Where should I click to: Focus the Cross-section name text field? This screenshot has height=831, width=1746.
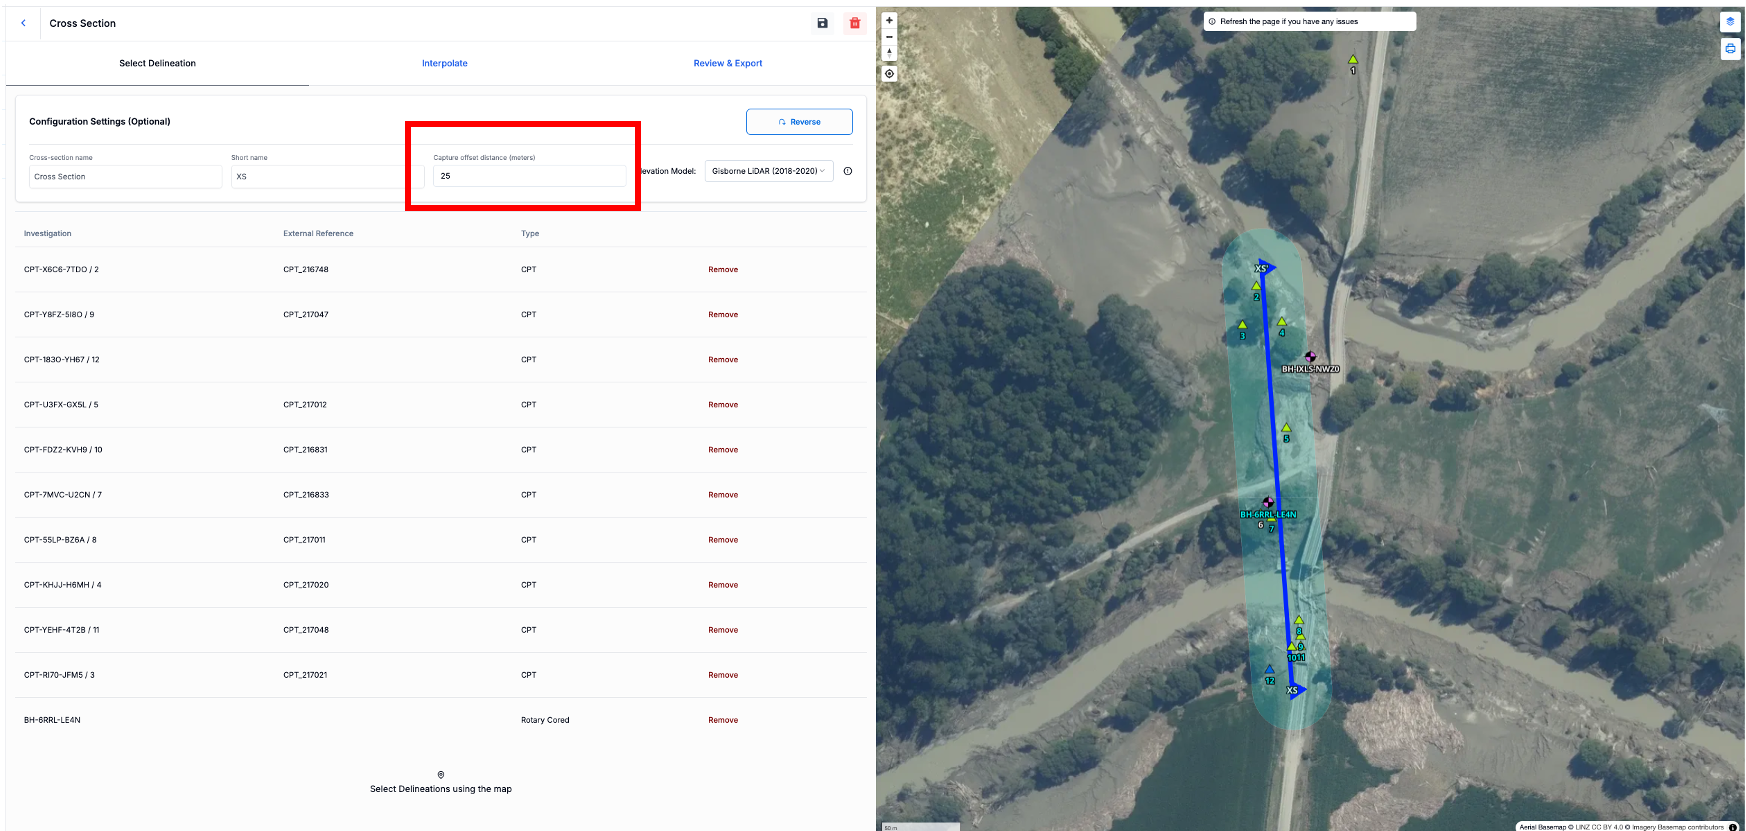pos(125,177)
